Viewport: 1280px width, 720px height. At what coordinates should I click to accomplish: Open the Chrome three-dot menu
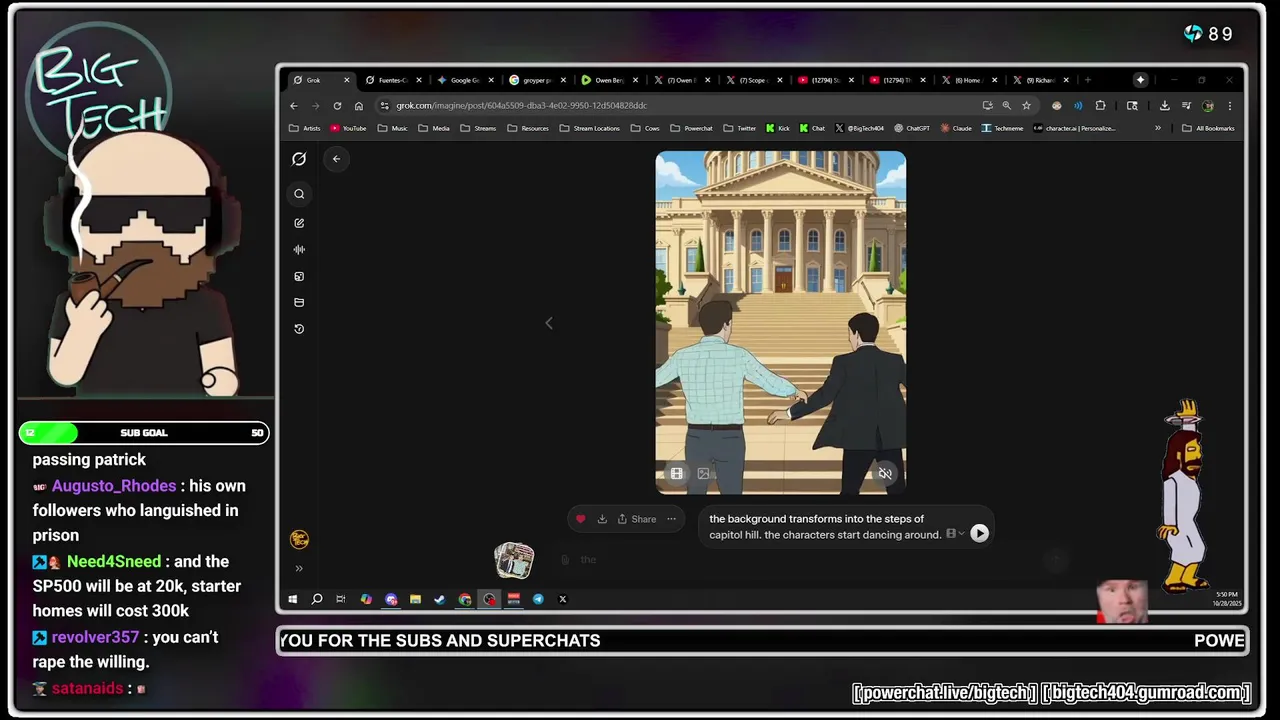point(1230,106)
